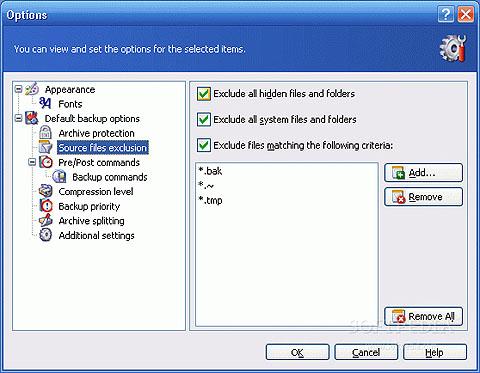The width and height of the screenshot is (480, 373).
Task: Click the Add... button
Action: coord(423,173)
